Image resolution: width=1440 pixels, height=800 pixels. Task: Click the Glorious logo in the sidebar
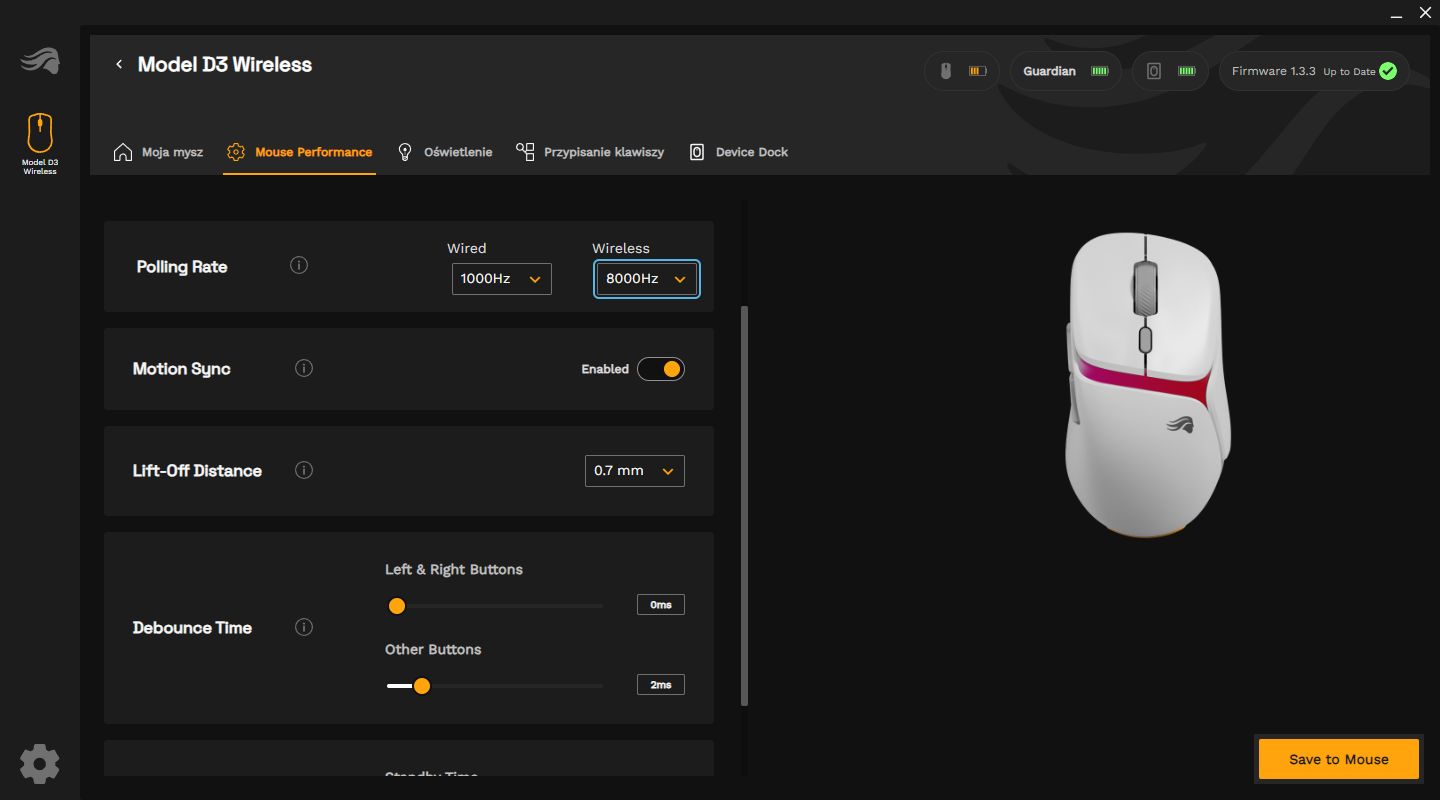point(40,62)
